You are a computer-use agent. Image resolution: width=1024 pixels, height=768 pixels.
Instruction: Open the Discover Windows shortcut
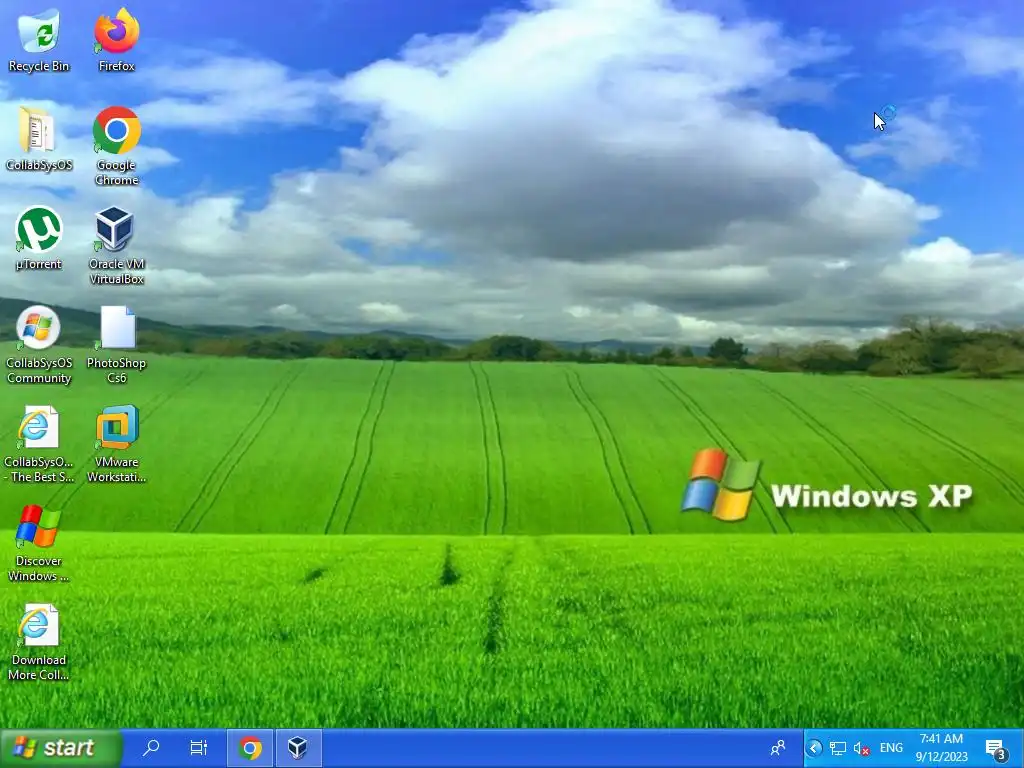click(39, 543)
